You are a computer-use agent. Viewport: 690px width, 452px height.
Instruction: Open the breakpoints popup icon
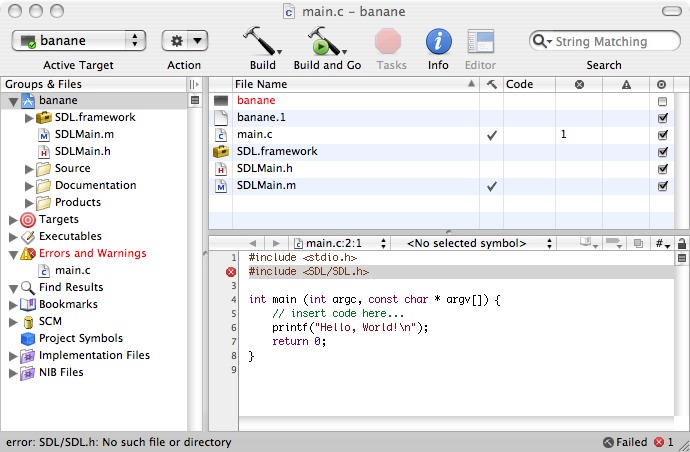click(x=613, y=243)
